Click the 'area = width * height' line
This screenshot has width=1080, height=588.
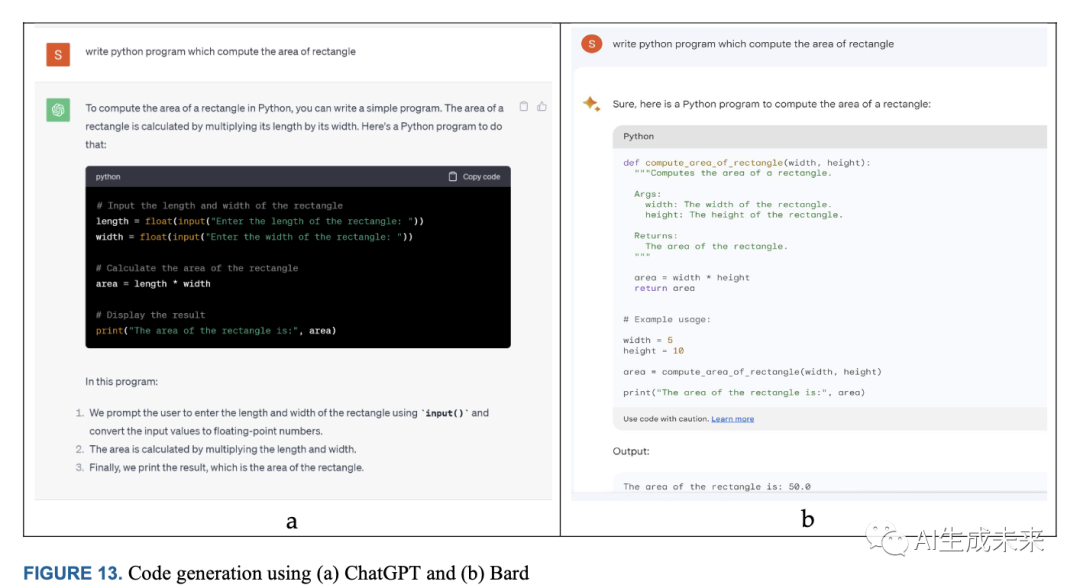(692, 277)
